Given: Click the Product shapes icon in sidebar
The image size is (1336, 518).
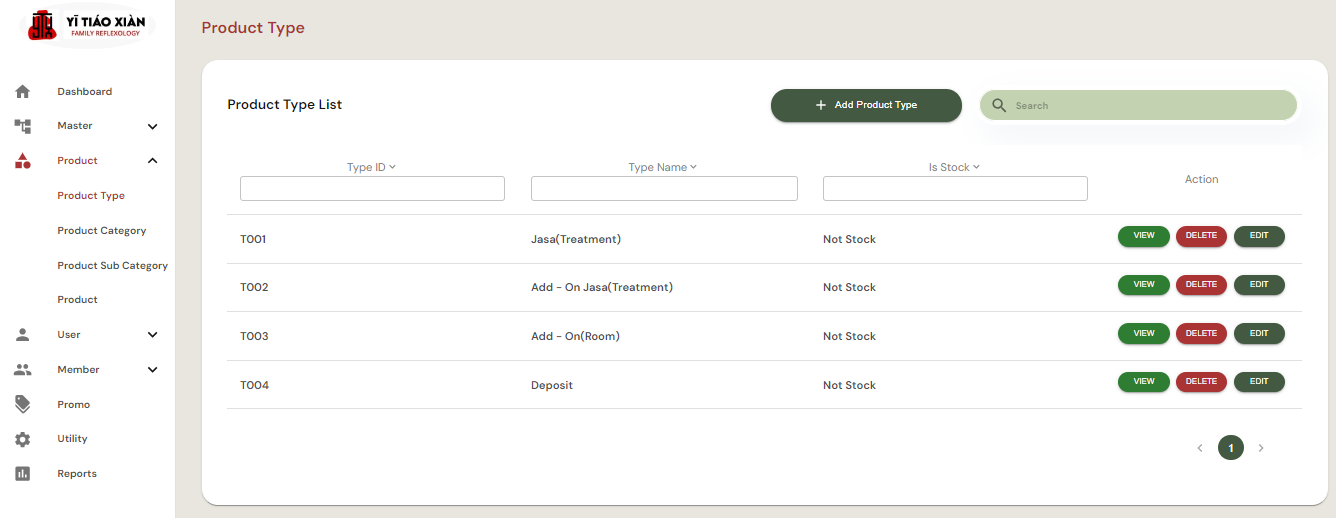Looking at the screenshot, I should click(22, 161).
